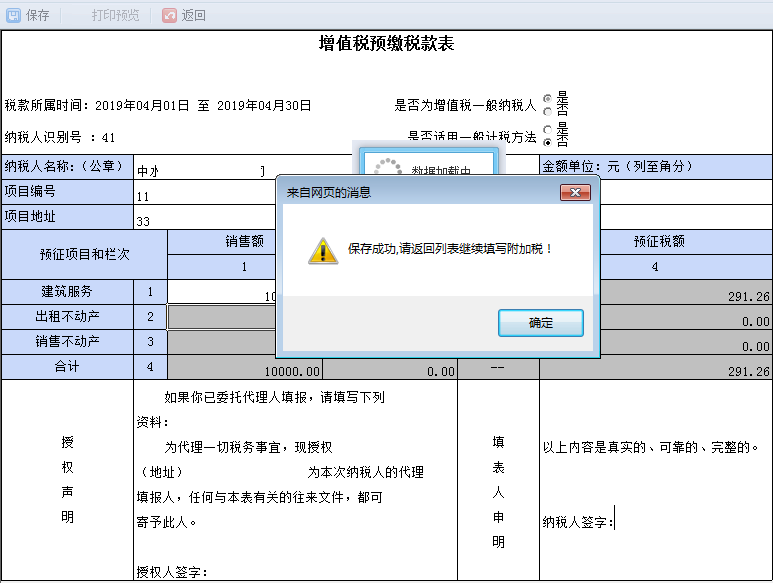This screenshot has width=773, height=583.
Task: Click the 出租不动产 销售额 cell
Action: [222, 318]
